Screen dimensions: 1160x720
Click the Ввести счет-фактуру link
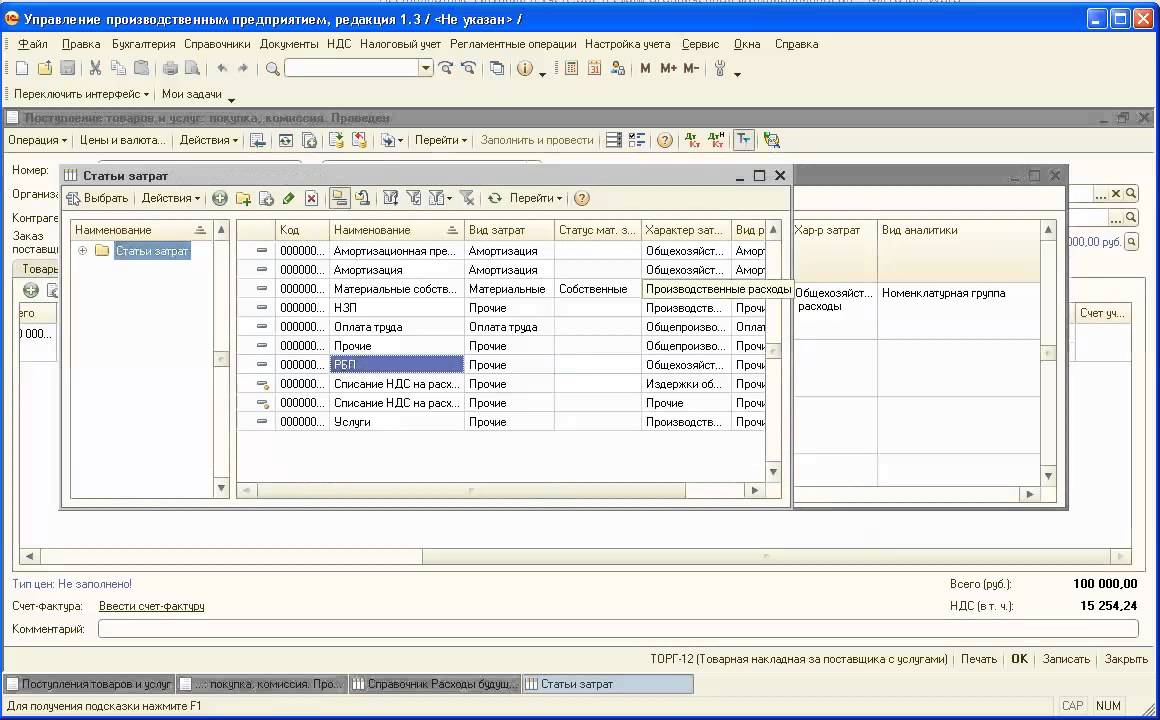tap(152, 606)
